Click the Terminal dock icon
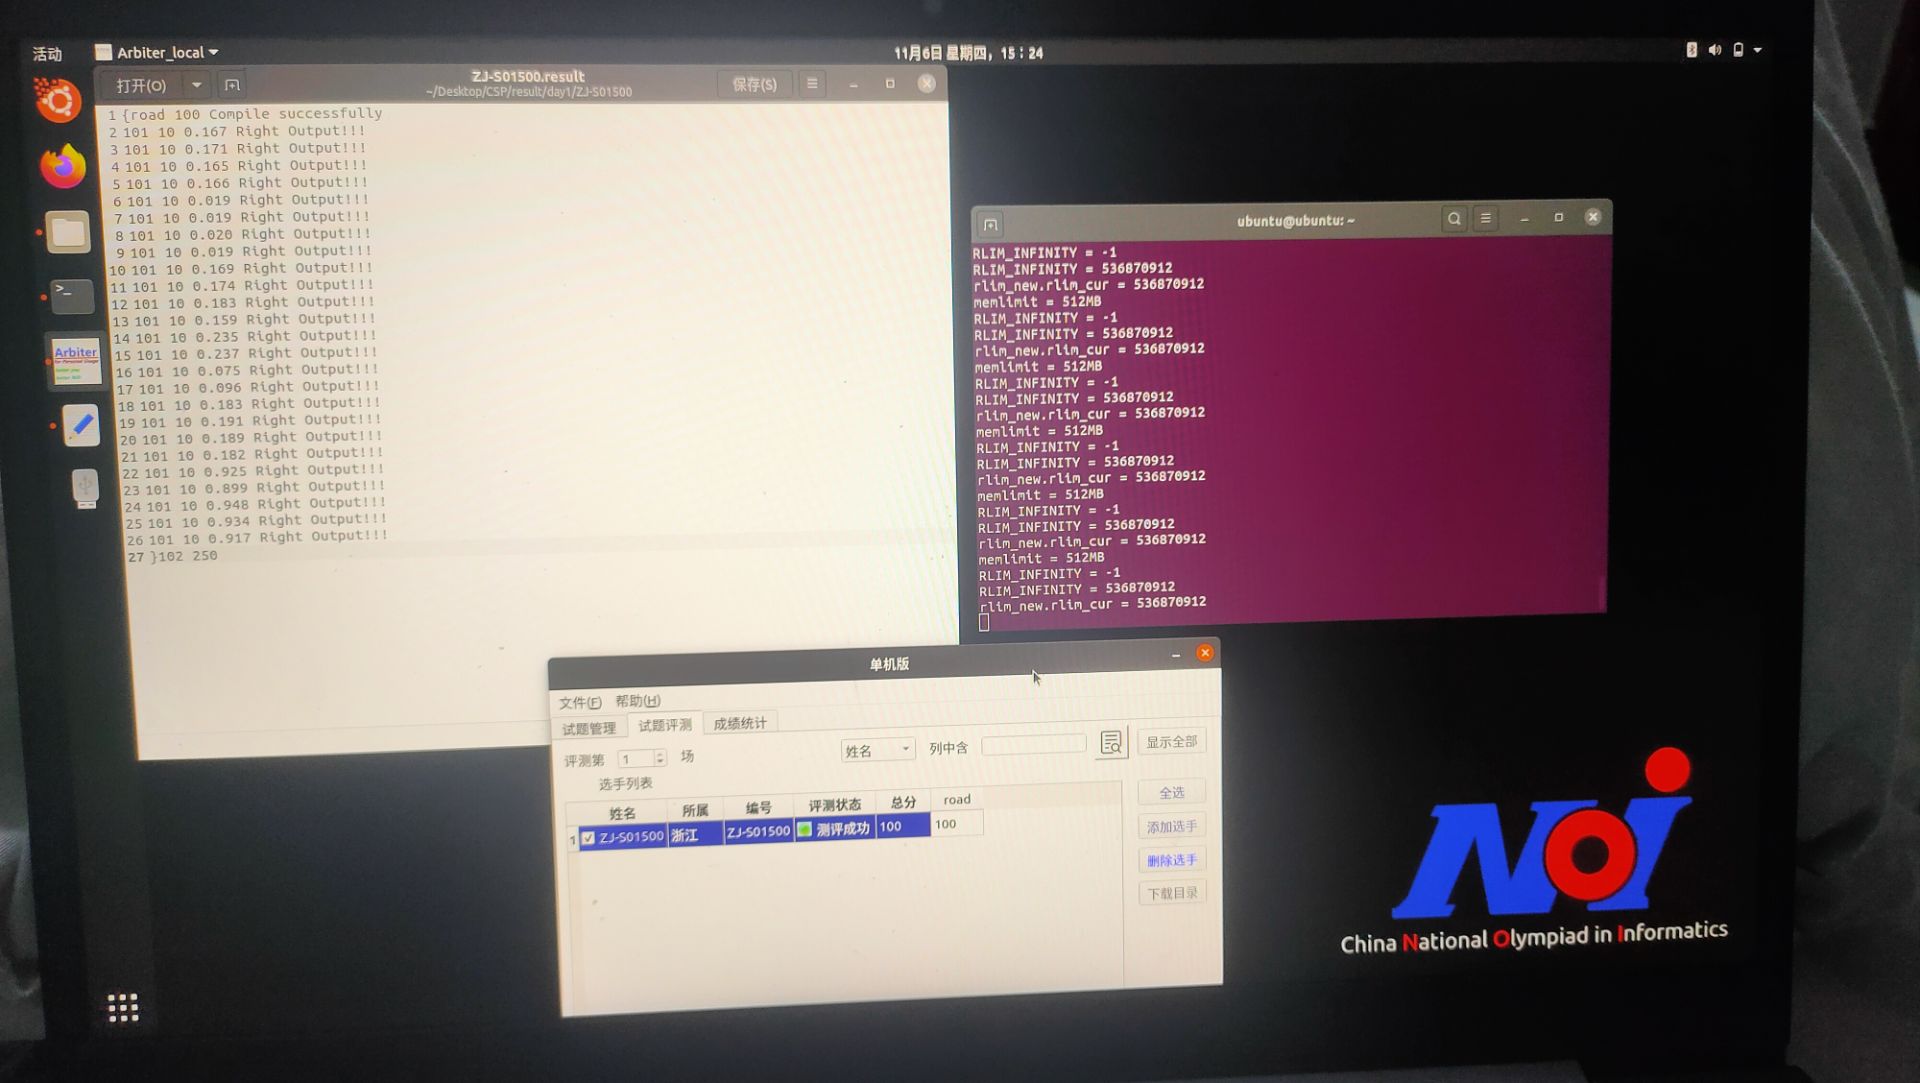Image resolution: width=1920 pixels, height=1083 pixels. (72, 295)
